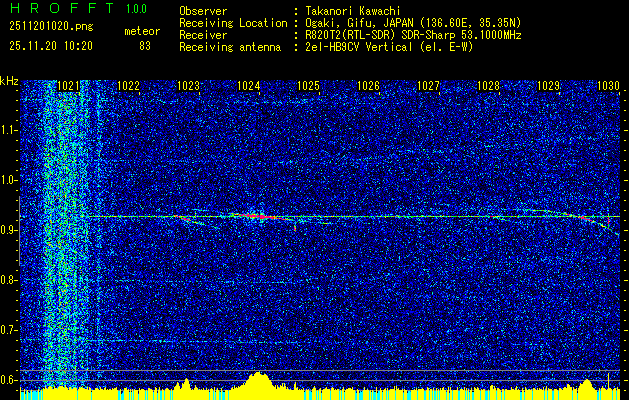Click the file name 2511201020.png
The width and height of the screenshot is (629, 400).
coord(51,27)
